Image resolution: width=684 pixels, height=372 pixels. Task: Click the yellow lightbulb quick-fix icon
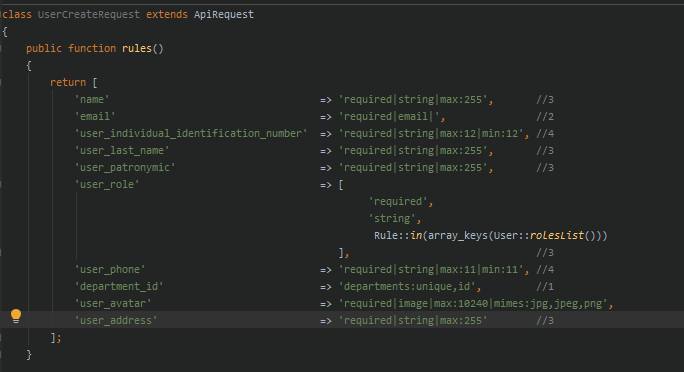click(x=16, y=316)
